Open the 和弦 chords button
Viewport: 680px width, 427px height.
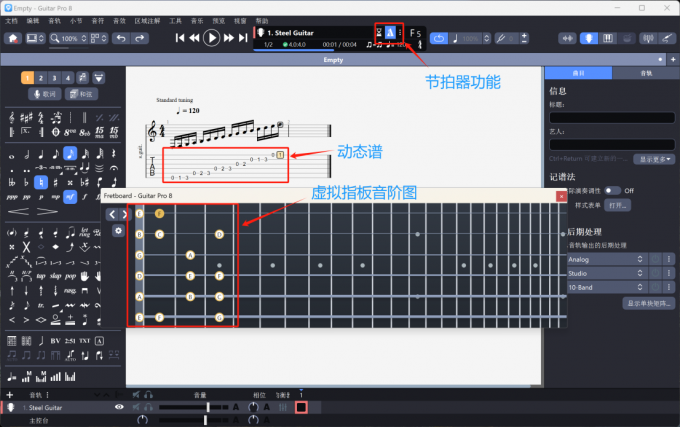tap(82, 94)
